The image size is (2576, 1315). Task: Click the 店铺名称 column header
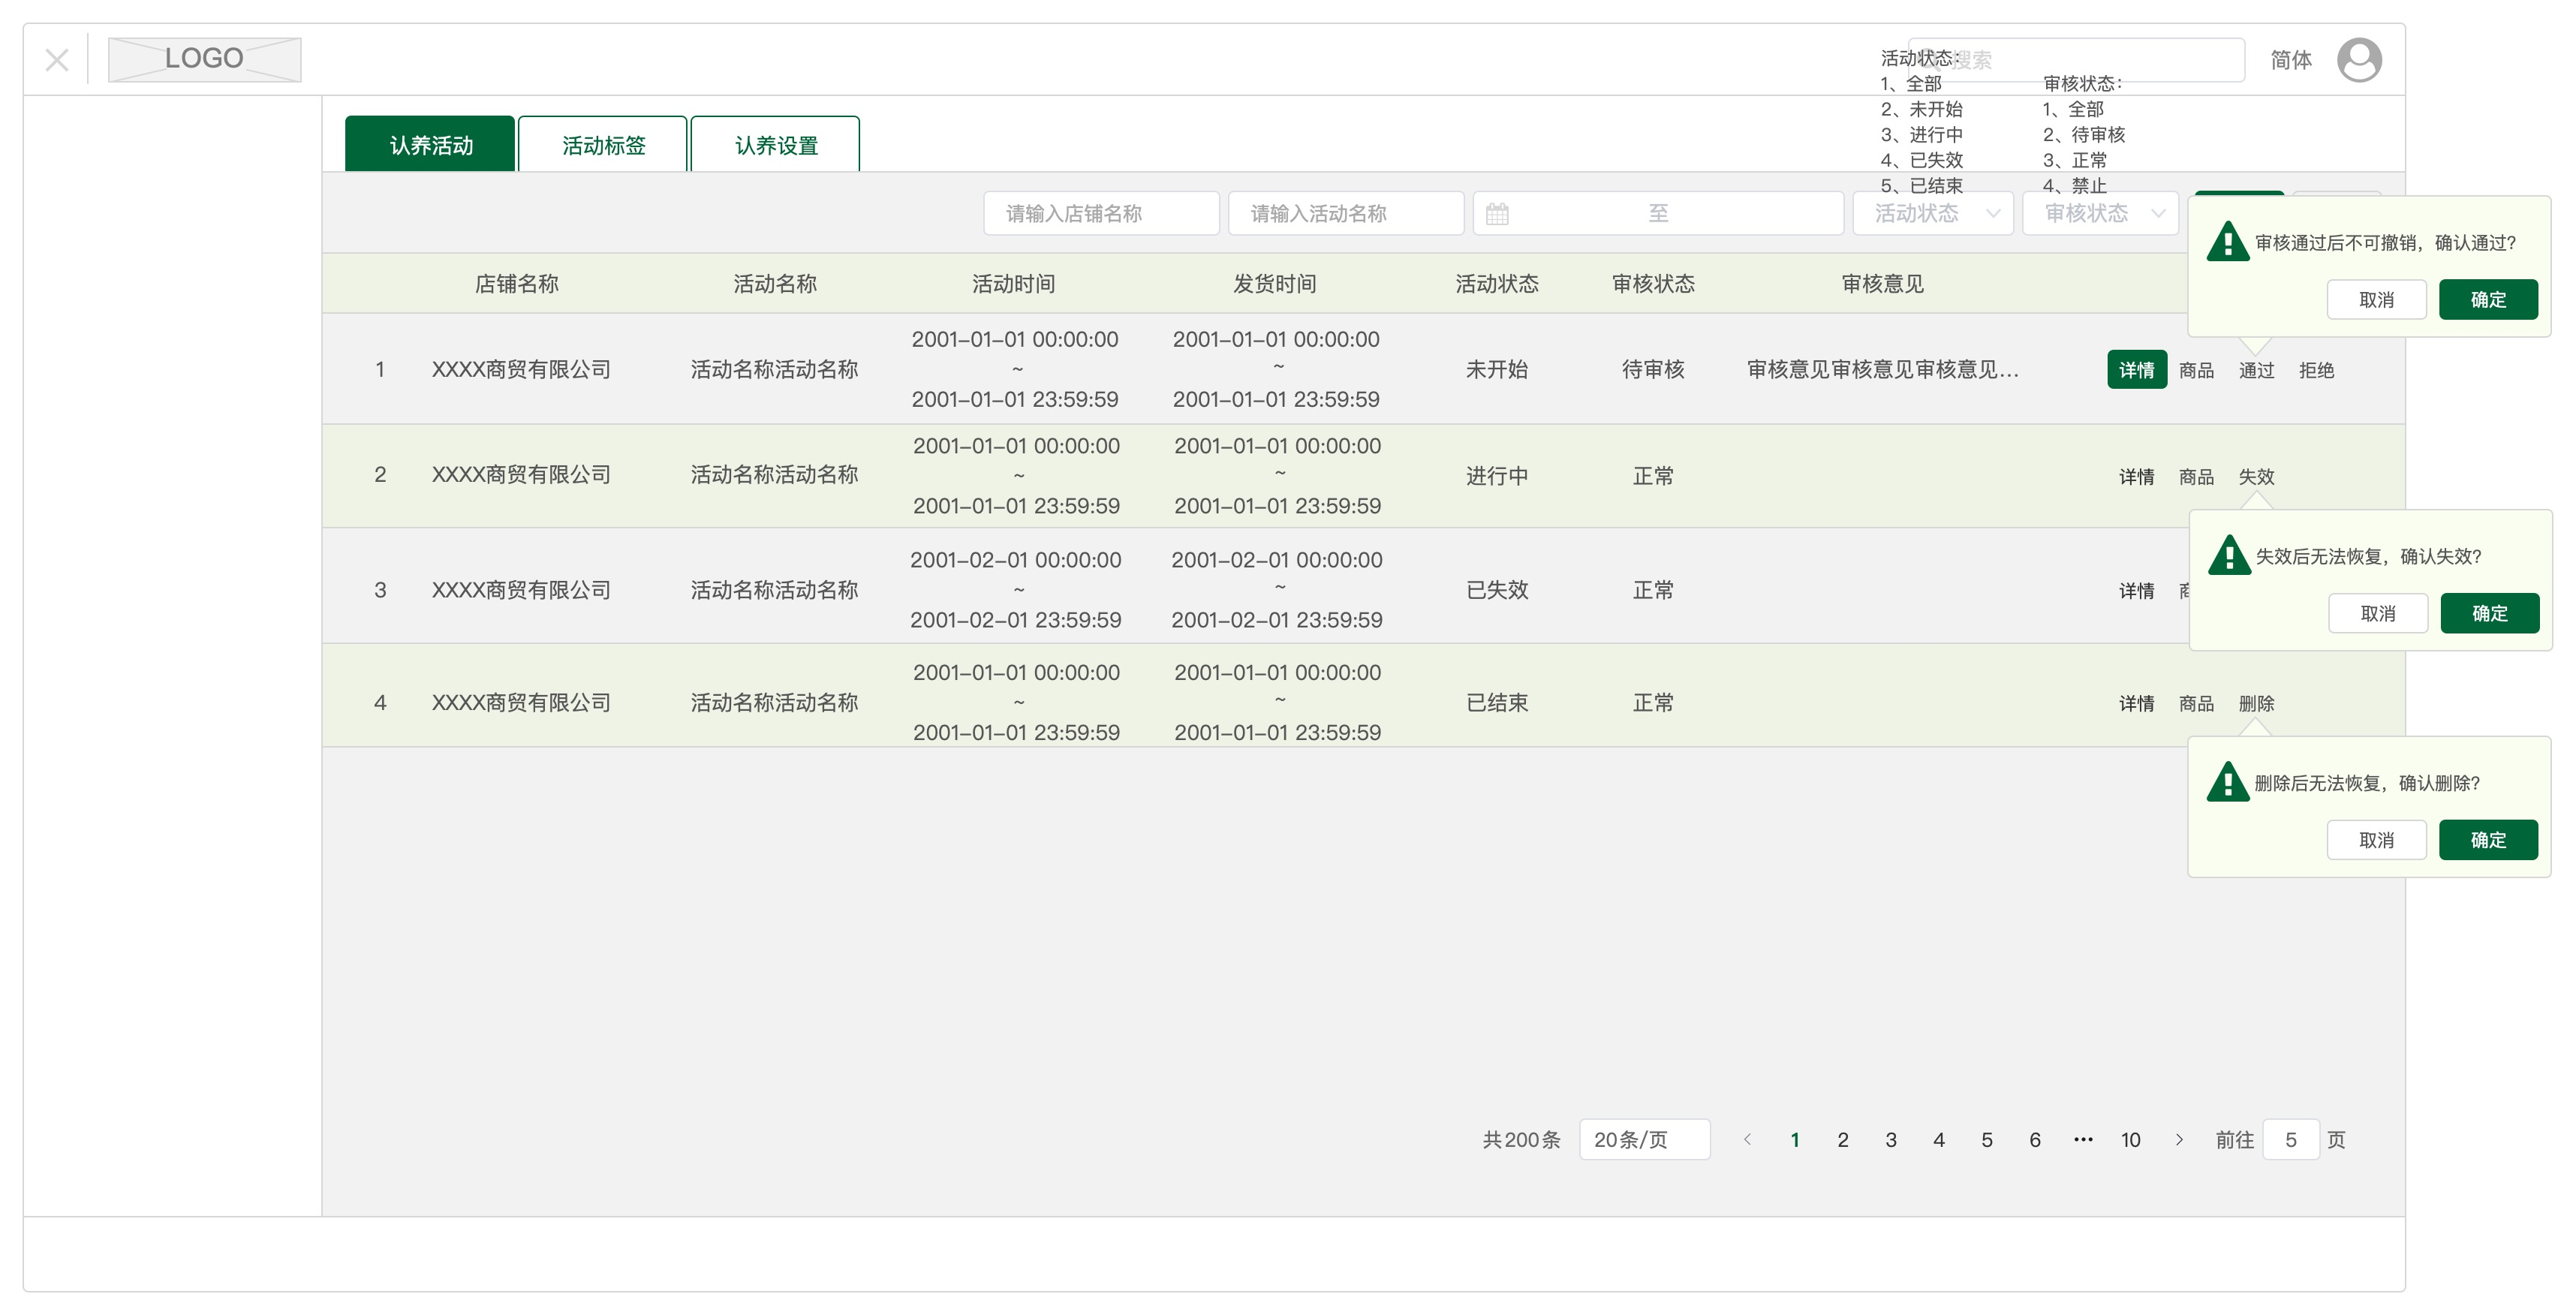[516, 284]
